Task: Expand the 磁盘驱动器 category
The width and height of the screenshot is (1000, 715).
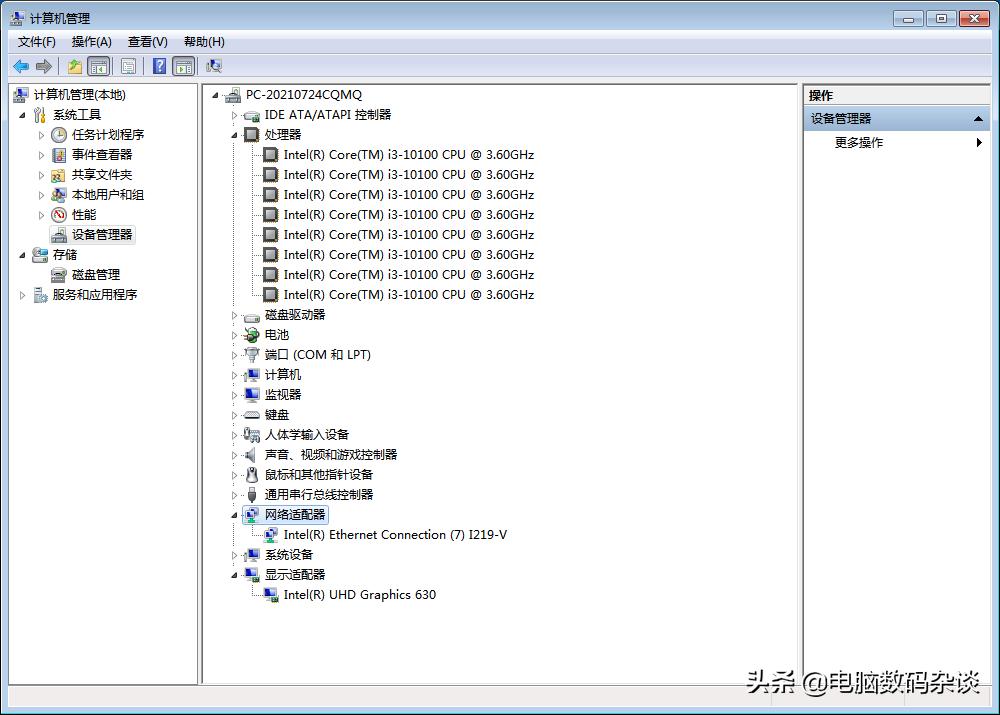Action: (x=234, y=314)
